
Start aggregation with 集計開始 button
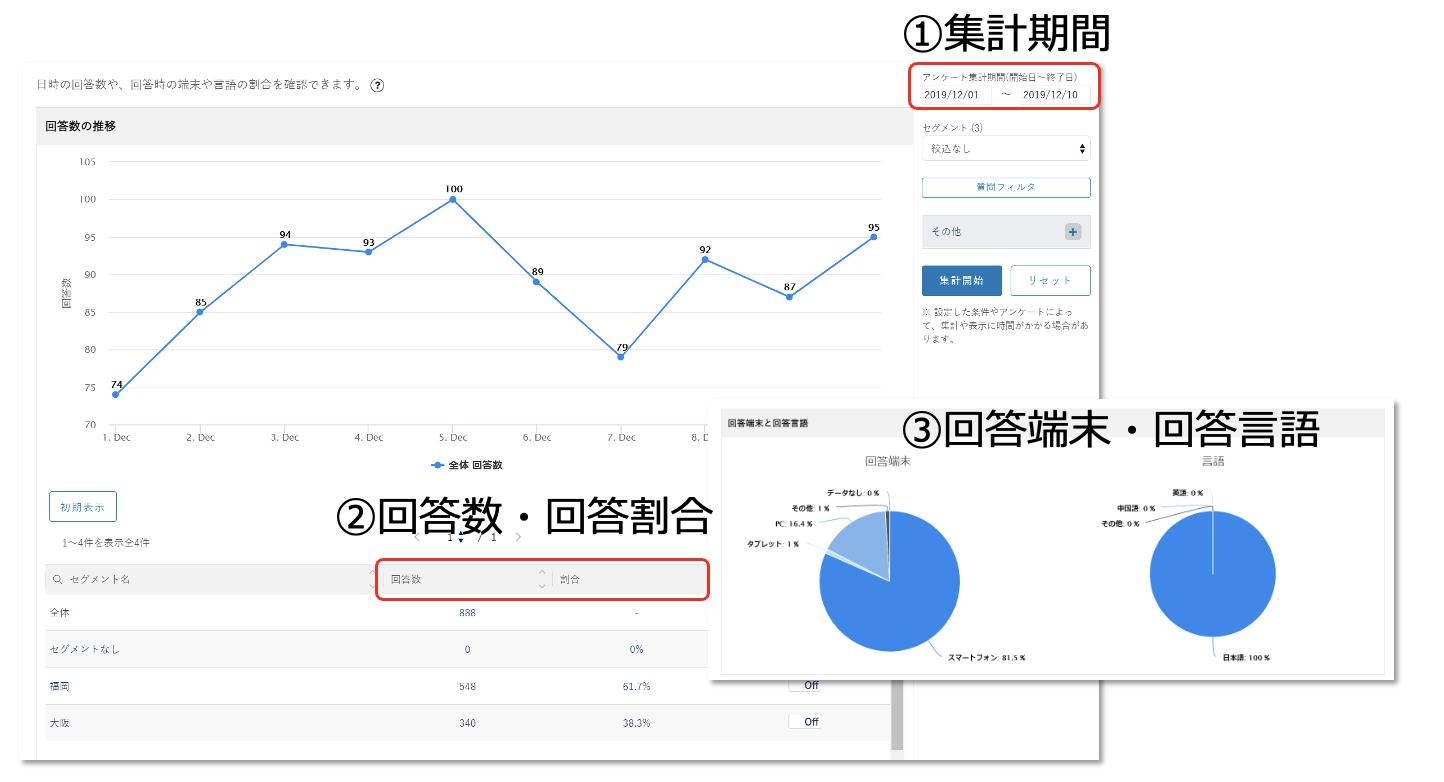click(x=961, y=281)
